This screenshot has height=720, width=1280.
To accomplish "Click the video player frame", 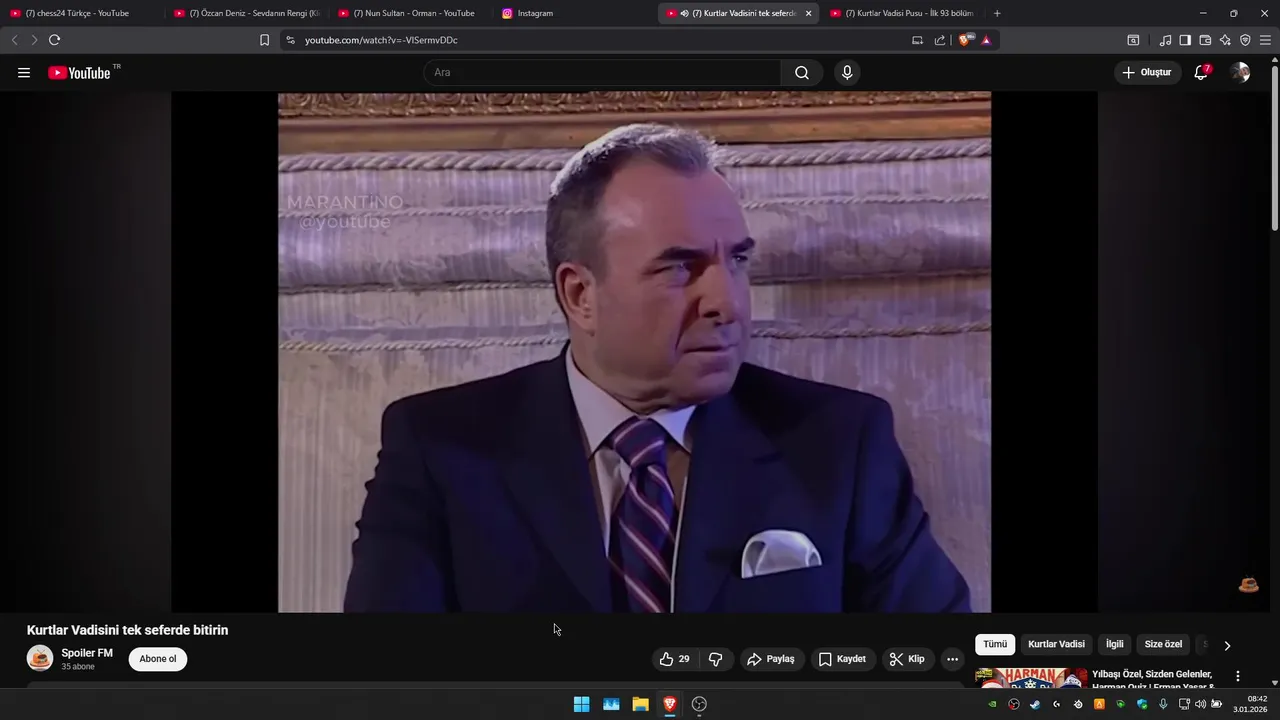I will pyautogui.click(x=634, y=352).
